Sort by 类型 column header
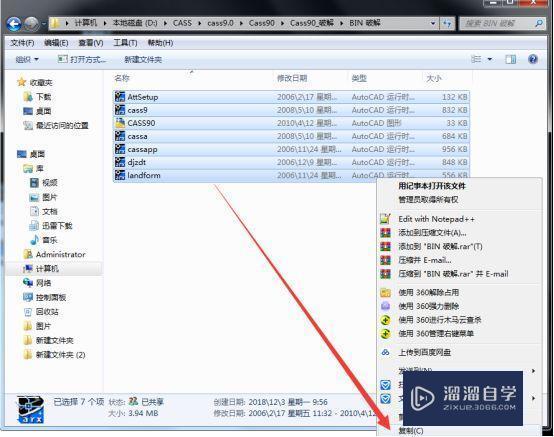The height and width of the screenshot is (437, 554). [359, 78]
